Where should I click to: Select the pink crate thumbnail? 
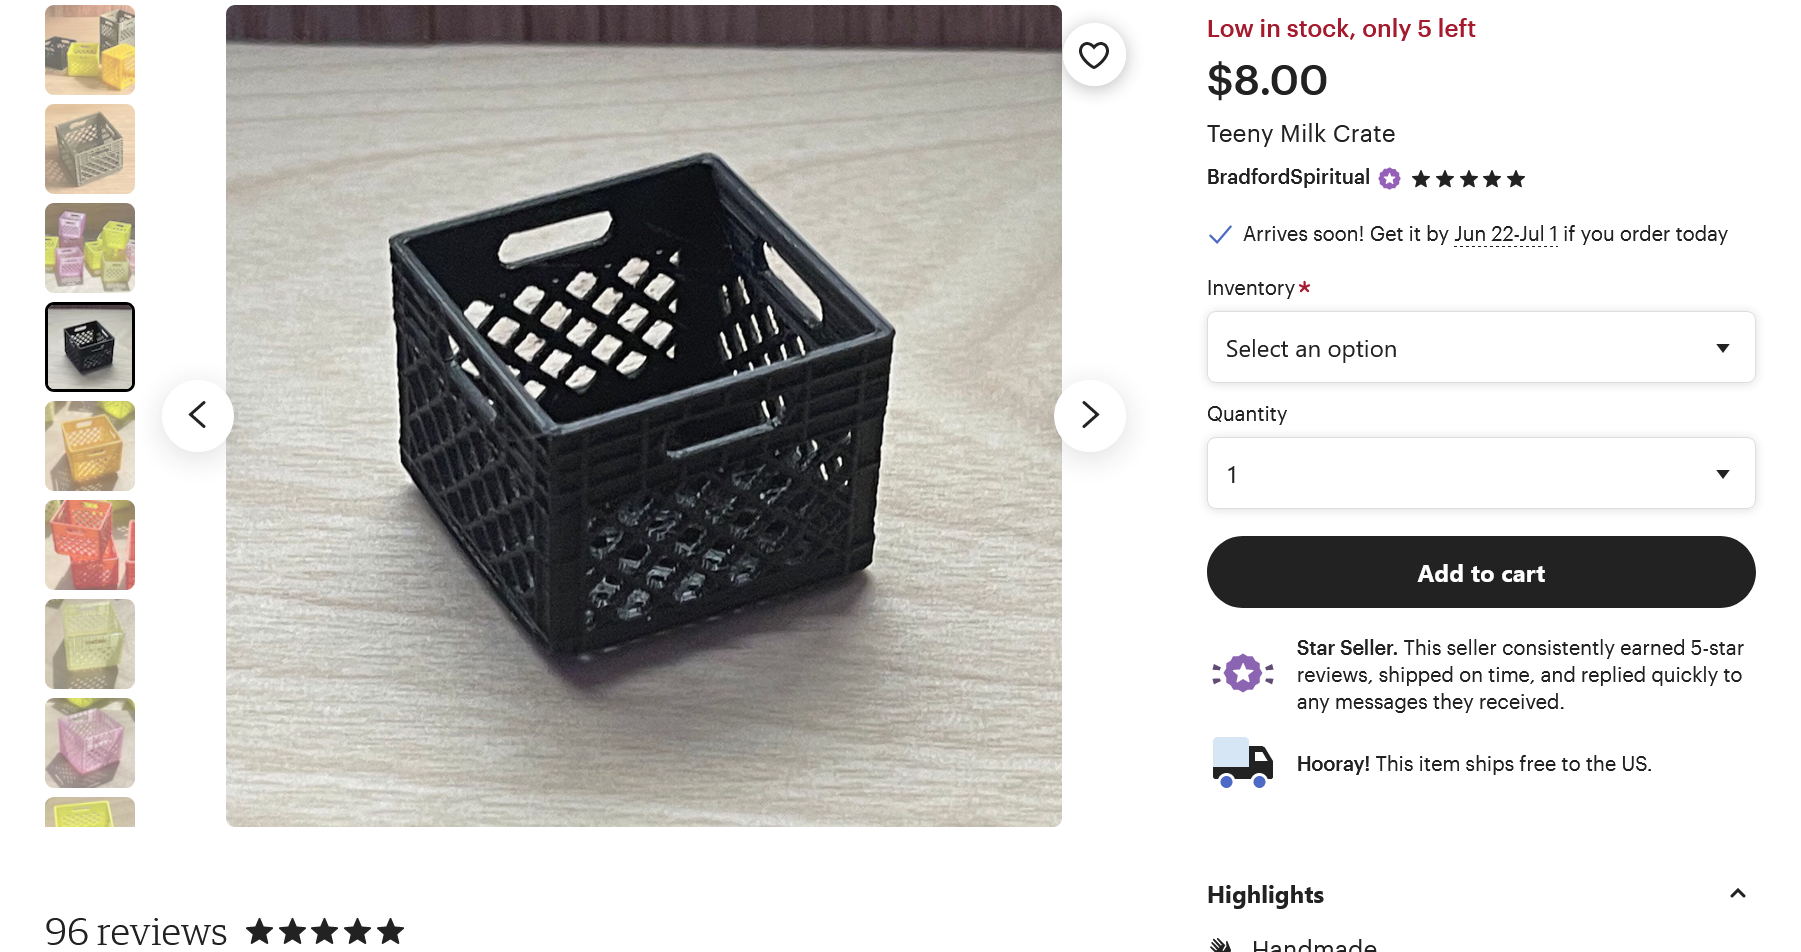point(90,743)
